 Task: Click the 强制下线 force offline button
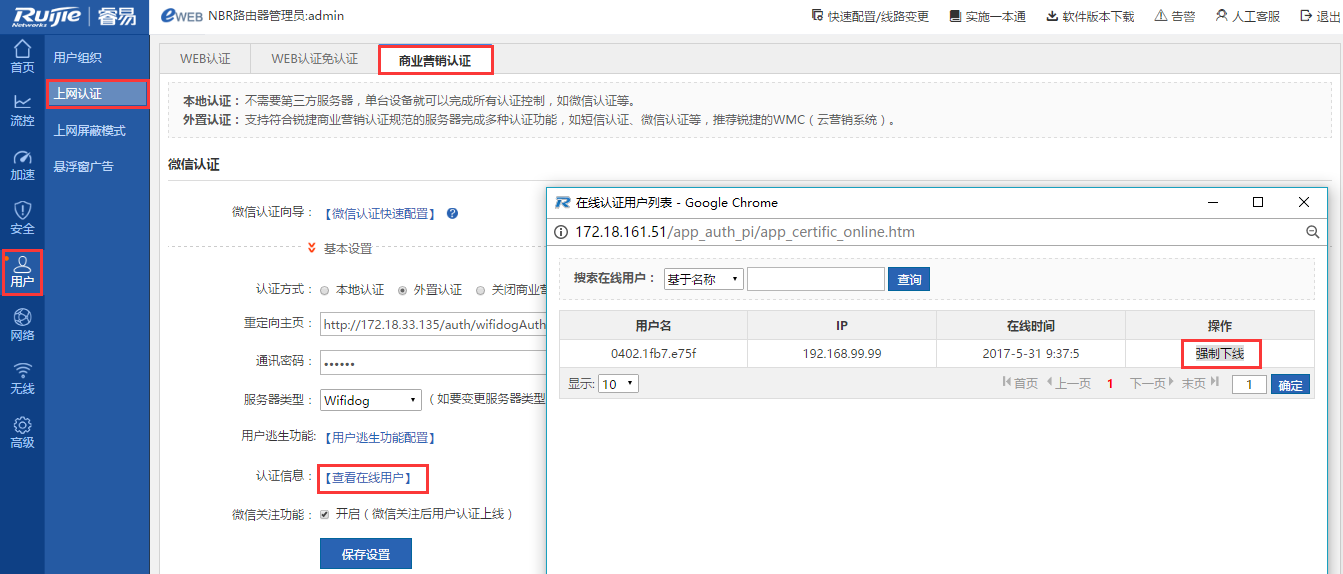[x=1219, y=353]
